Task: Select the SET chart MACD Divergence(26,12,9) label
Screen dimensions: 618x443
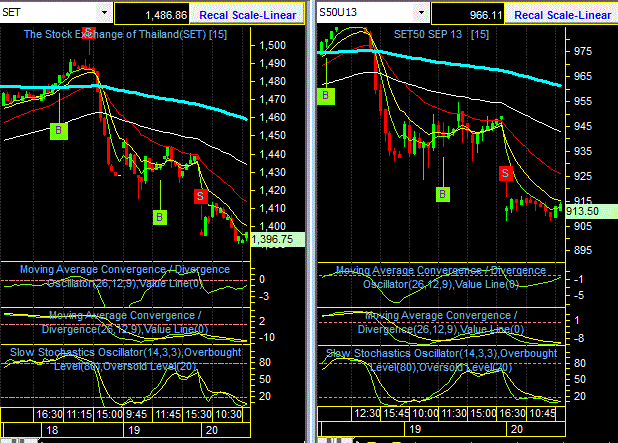Action: pyautogui.click(x=125, y=322)
